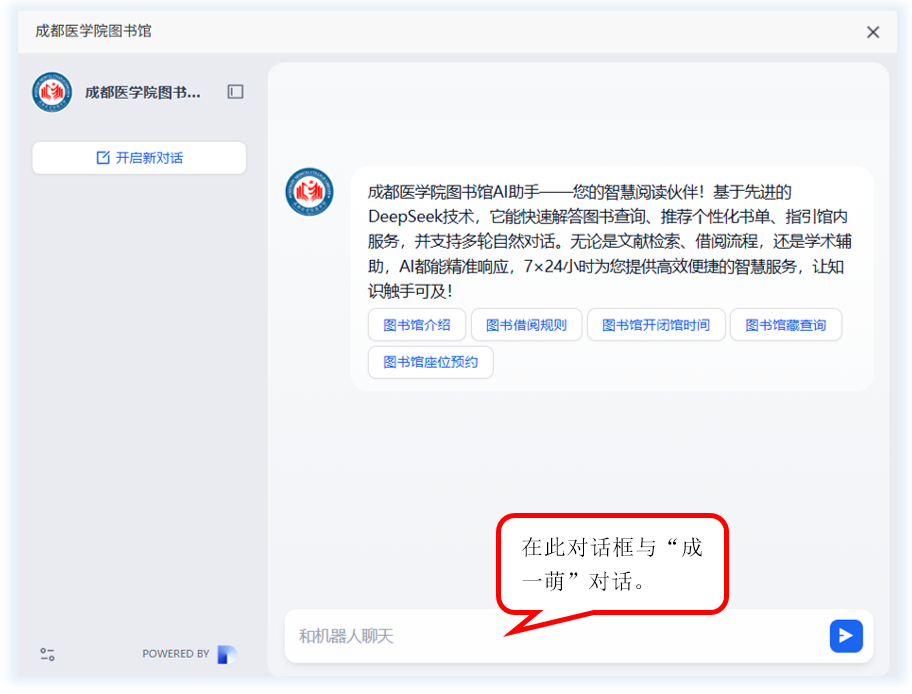Click the truncated sidebar title 成都医学院图书...

pos(142,92)
